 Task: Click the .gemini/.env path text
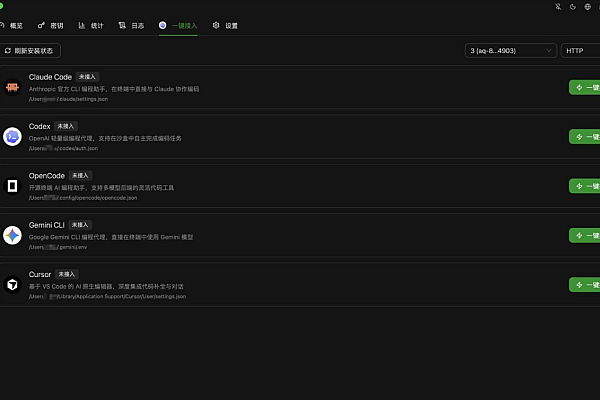[x=58, y=247]
